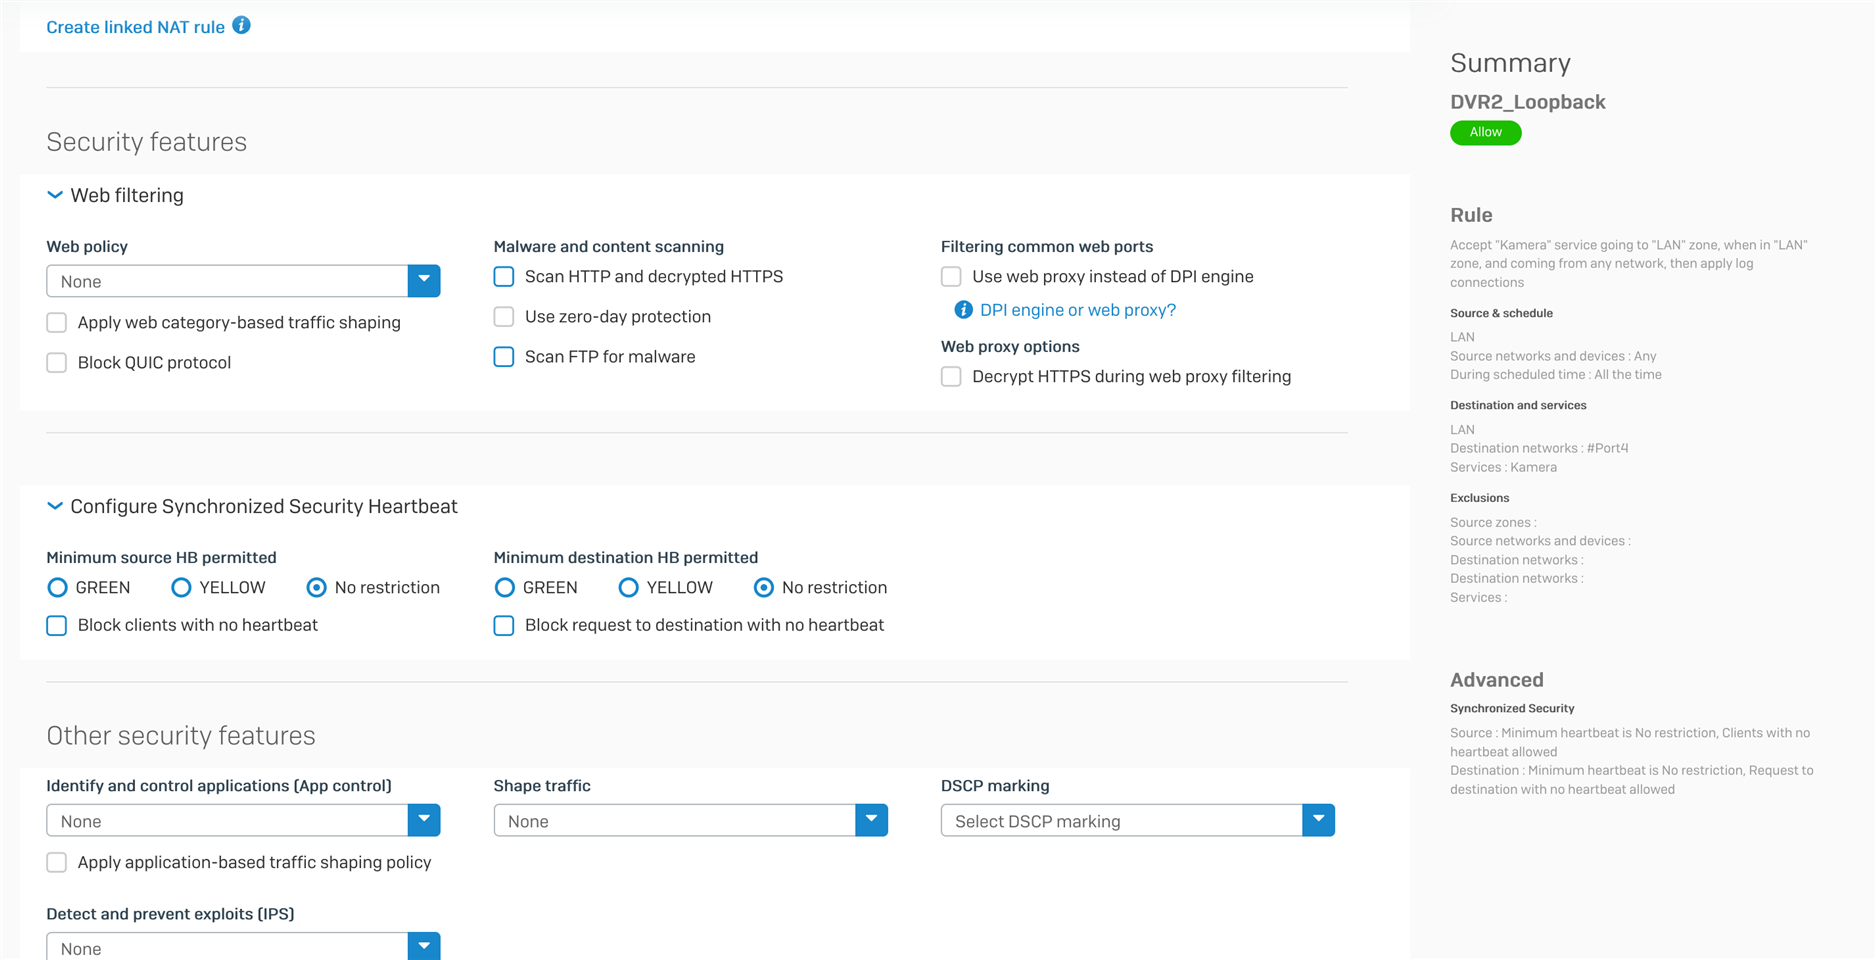Check Scan FTP for malware
Screen dimensions: 1876x960
coord(504,356)
